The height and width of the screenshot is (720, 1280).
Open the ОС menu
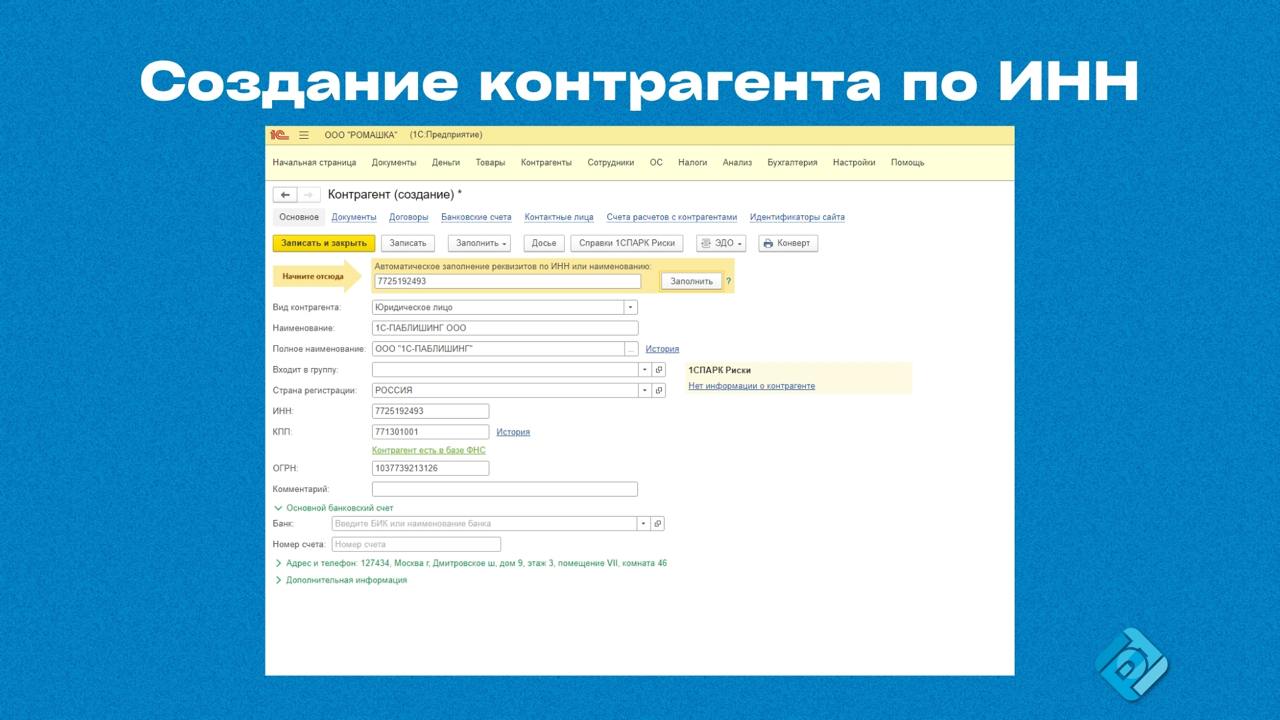[656, 162]
